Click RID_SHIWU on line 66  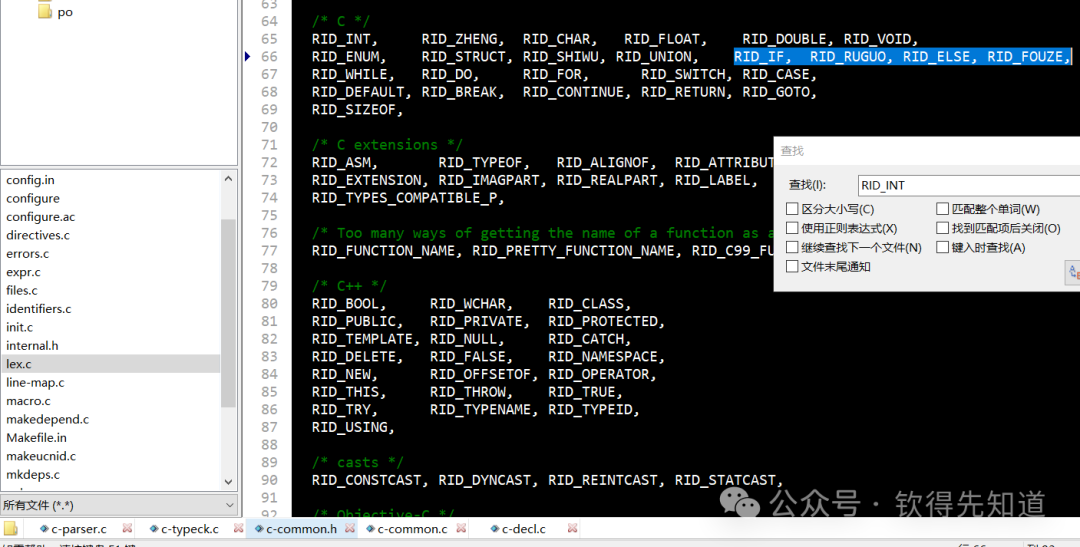pos(561,56)
